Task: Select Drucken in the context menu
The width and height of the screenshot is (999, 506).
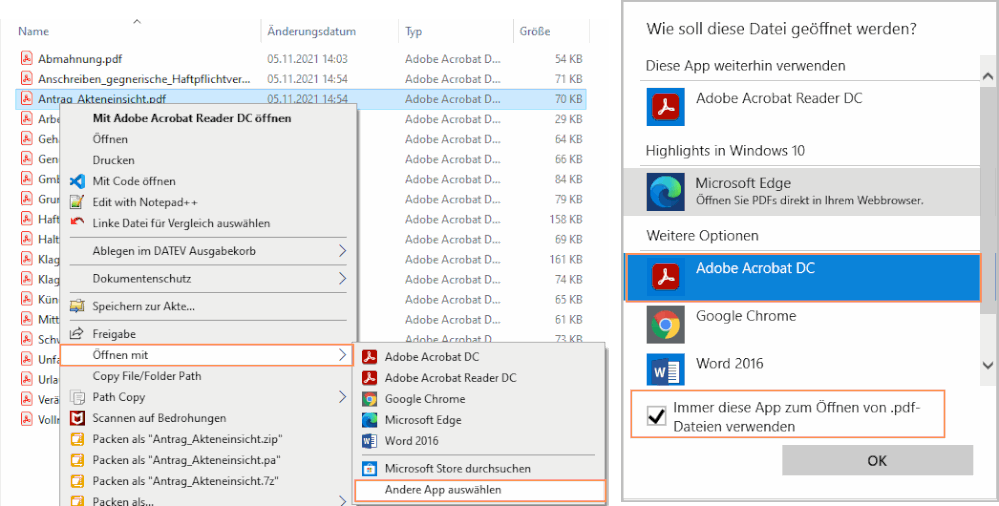Action: coord(113,160)
